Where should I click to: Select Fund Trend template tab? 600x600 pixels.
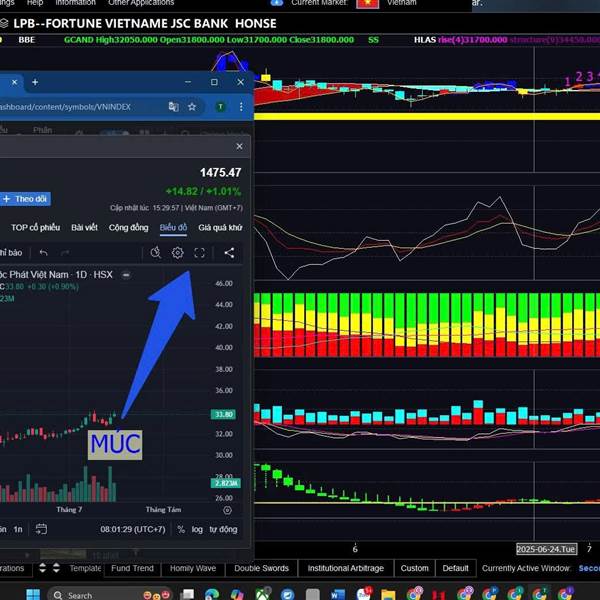click(132, 568)
